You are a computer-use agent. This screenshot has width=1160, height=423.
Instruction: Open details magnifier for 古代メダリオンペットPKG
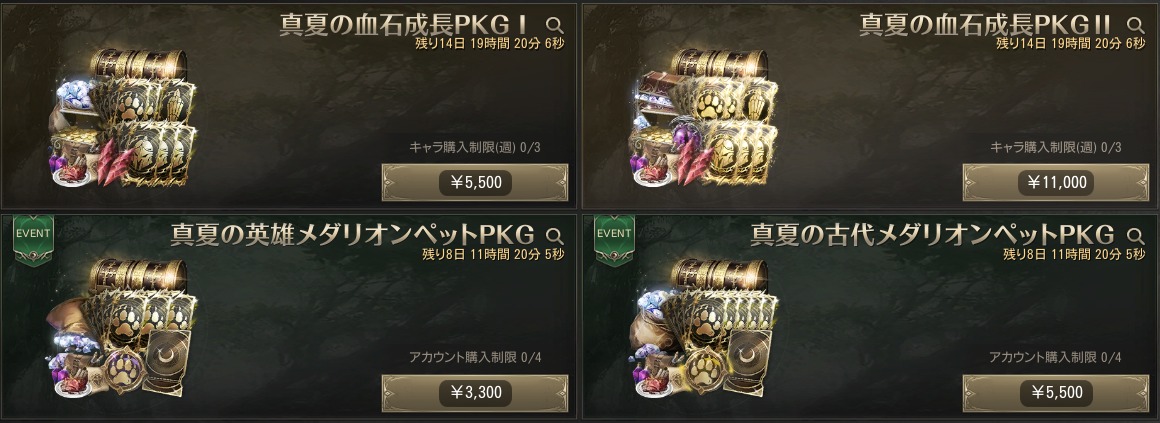tap(1136, 236)
